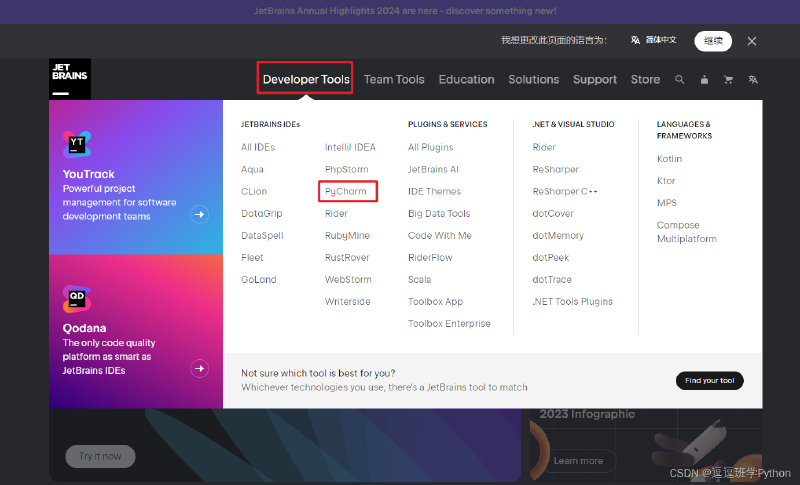Open the Education menu
The image size is (800, 485).
466,80
